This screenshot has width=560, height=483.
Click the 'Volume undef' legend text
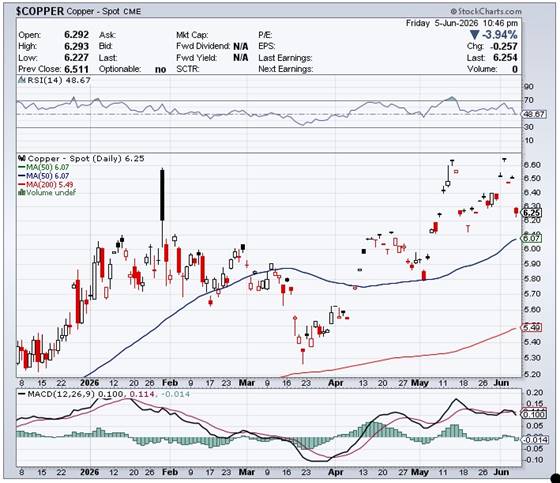(x=51, y=193)
